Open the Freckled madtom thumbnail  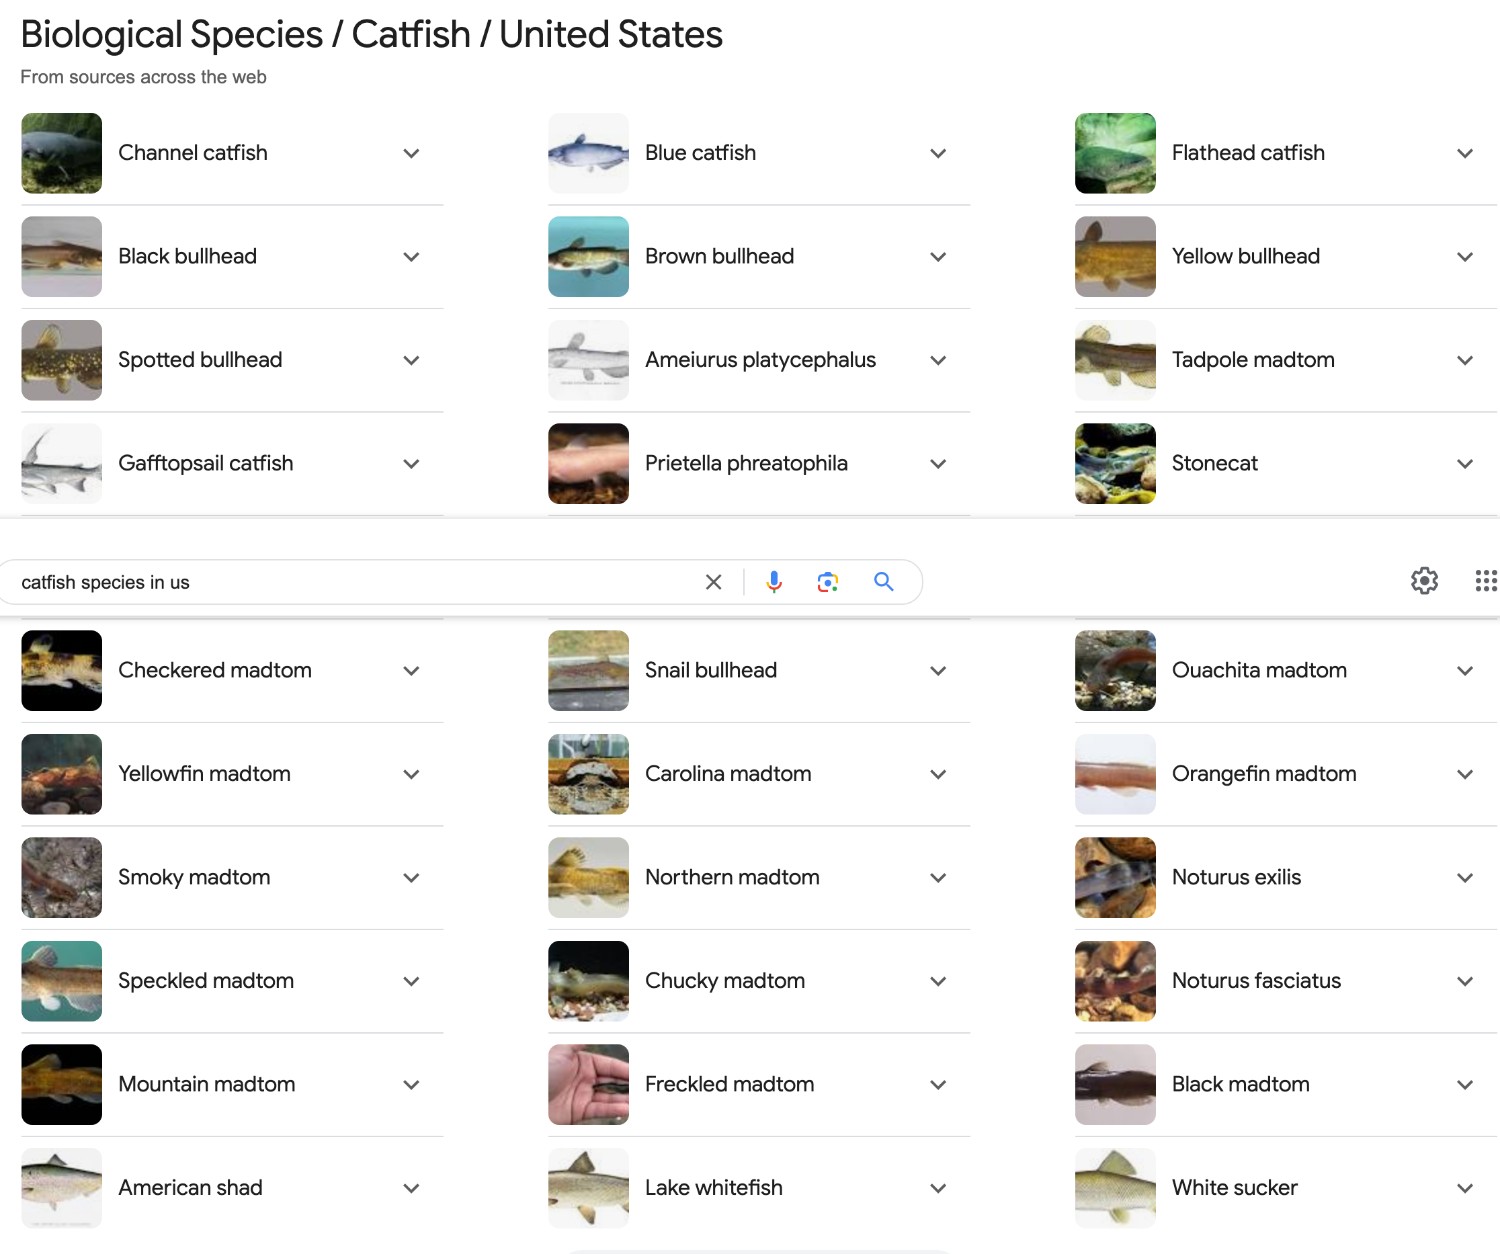click(588, 1085)
